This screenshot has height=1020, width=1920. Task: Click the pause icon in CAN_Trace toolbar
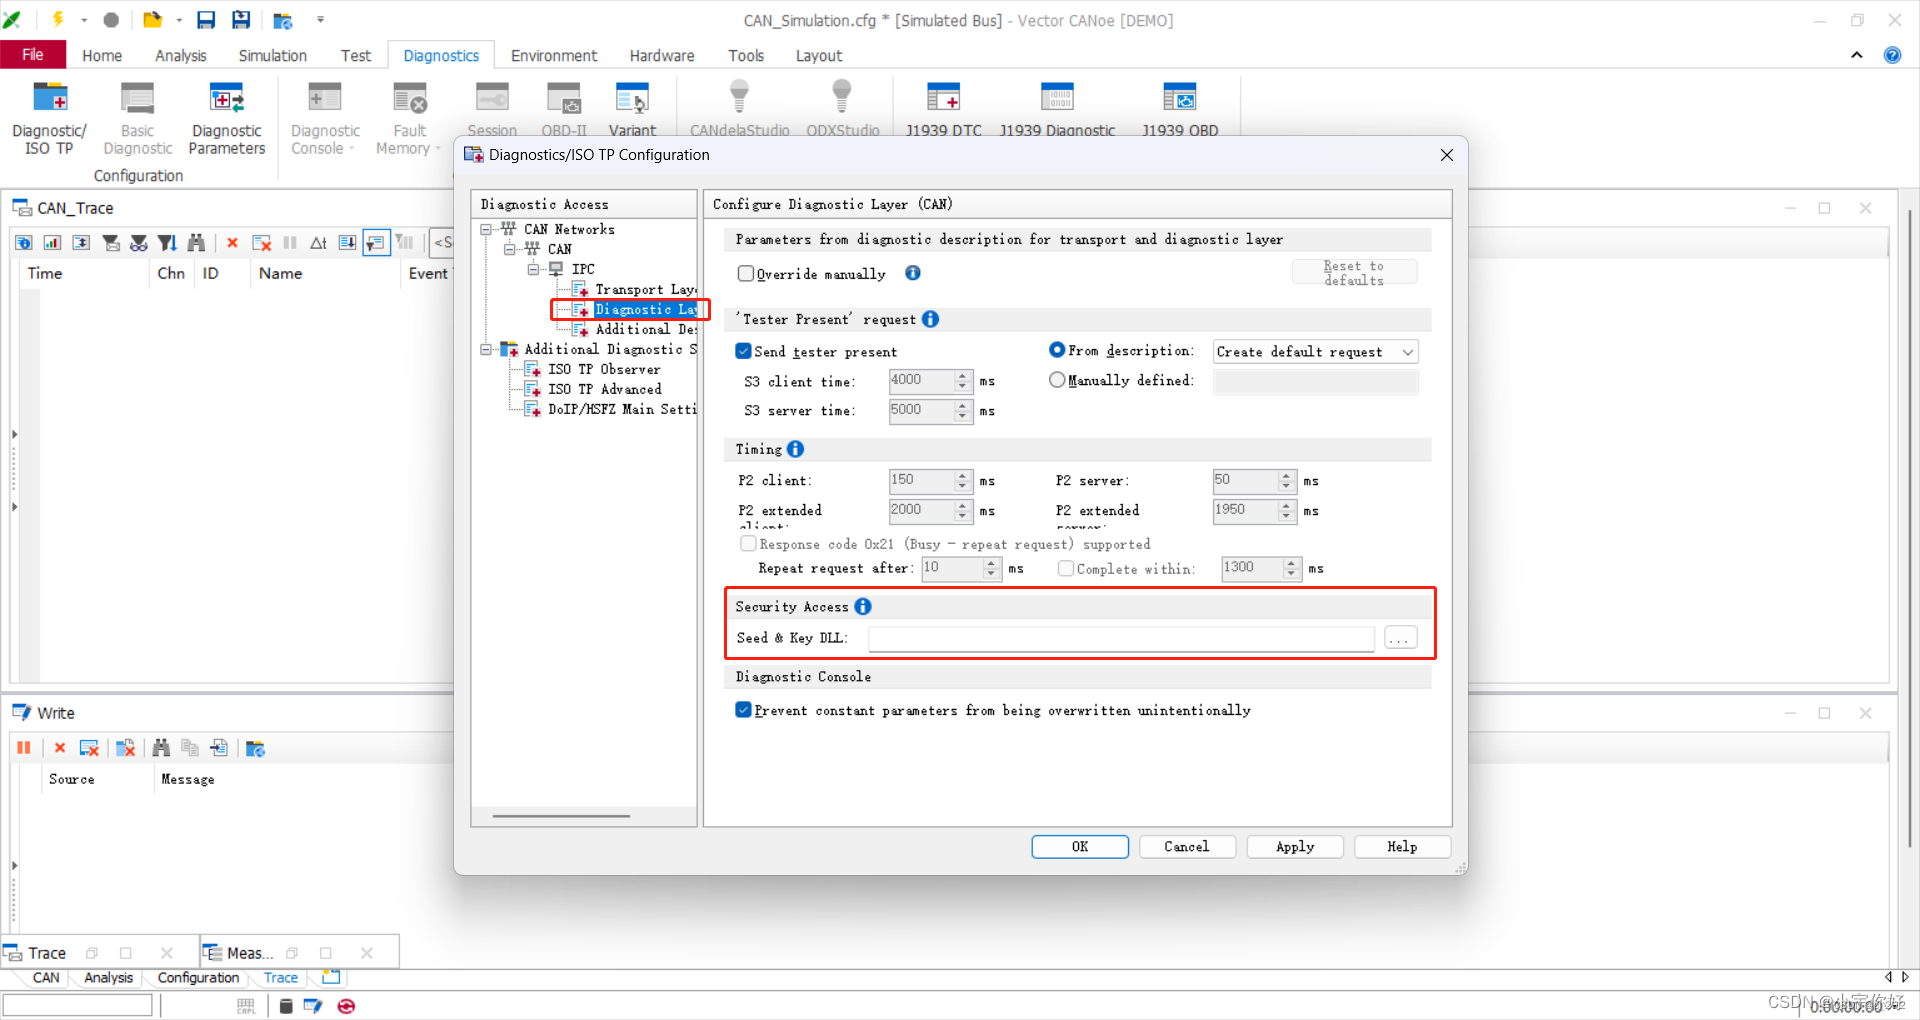(x=290, y=242)
